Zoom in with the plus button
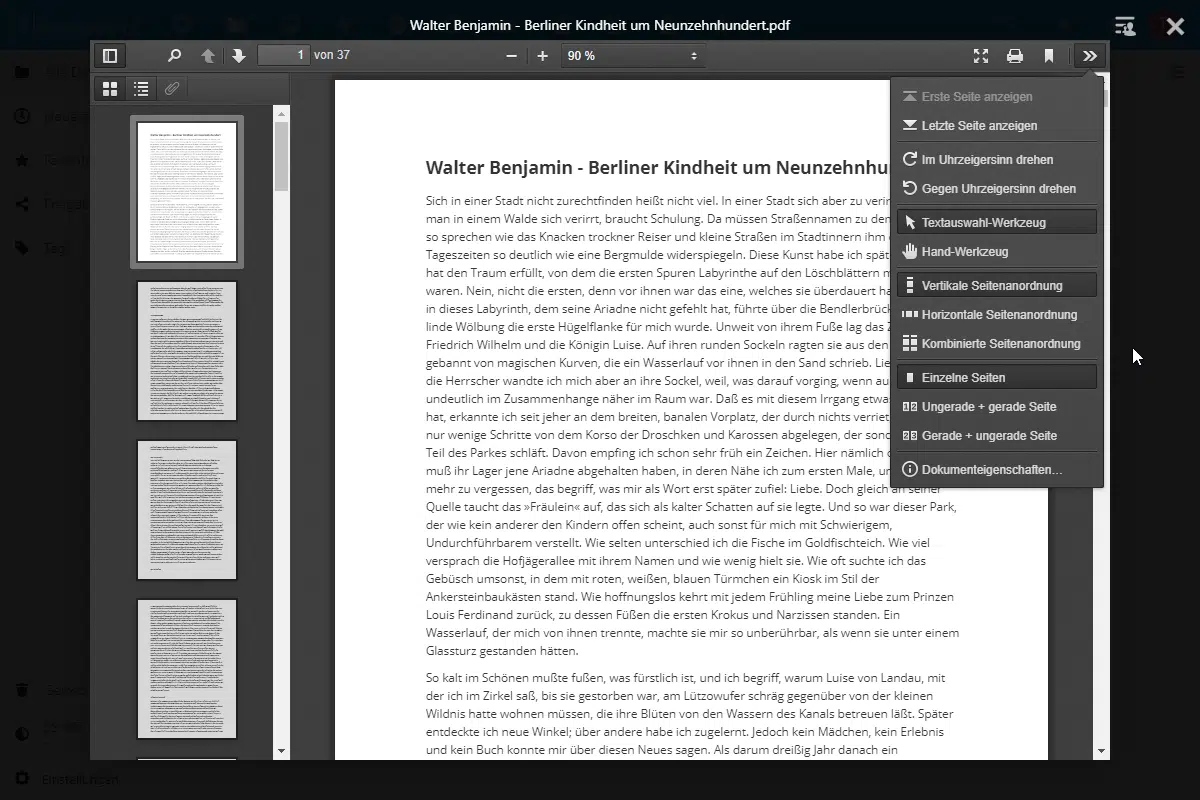This screenshot has height=800, width=1200. 543,56
